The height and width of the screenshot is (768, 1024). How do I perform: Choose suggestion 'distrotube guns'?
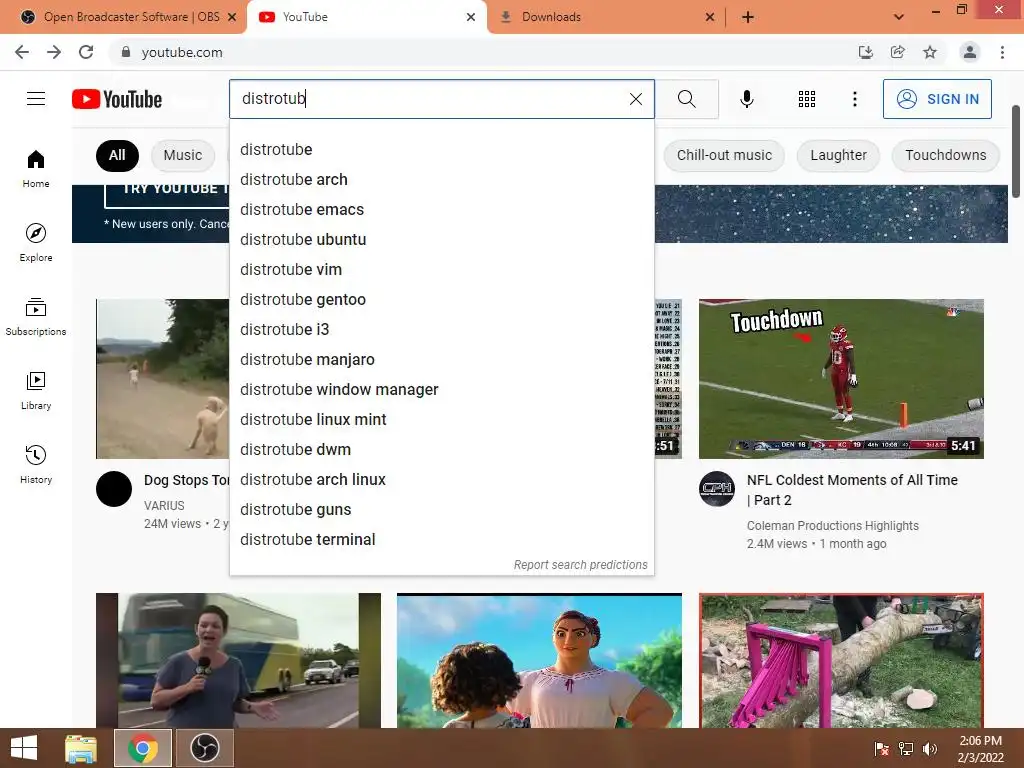pos(441,510)
